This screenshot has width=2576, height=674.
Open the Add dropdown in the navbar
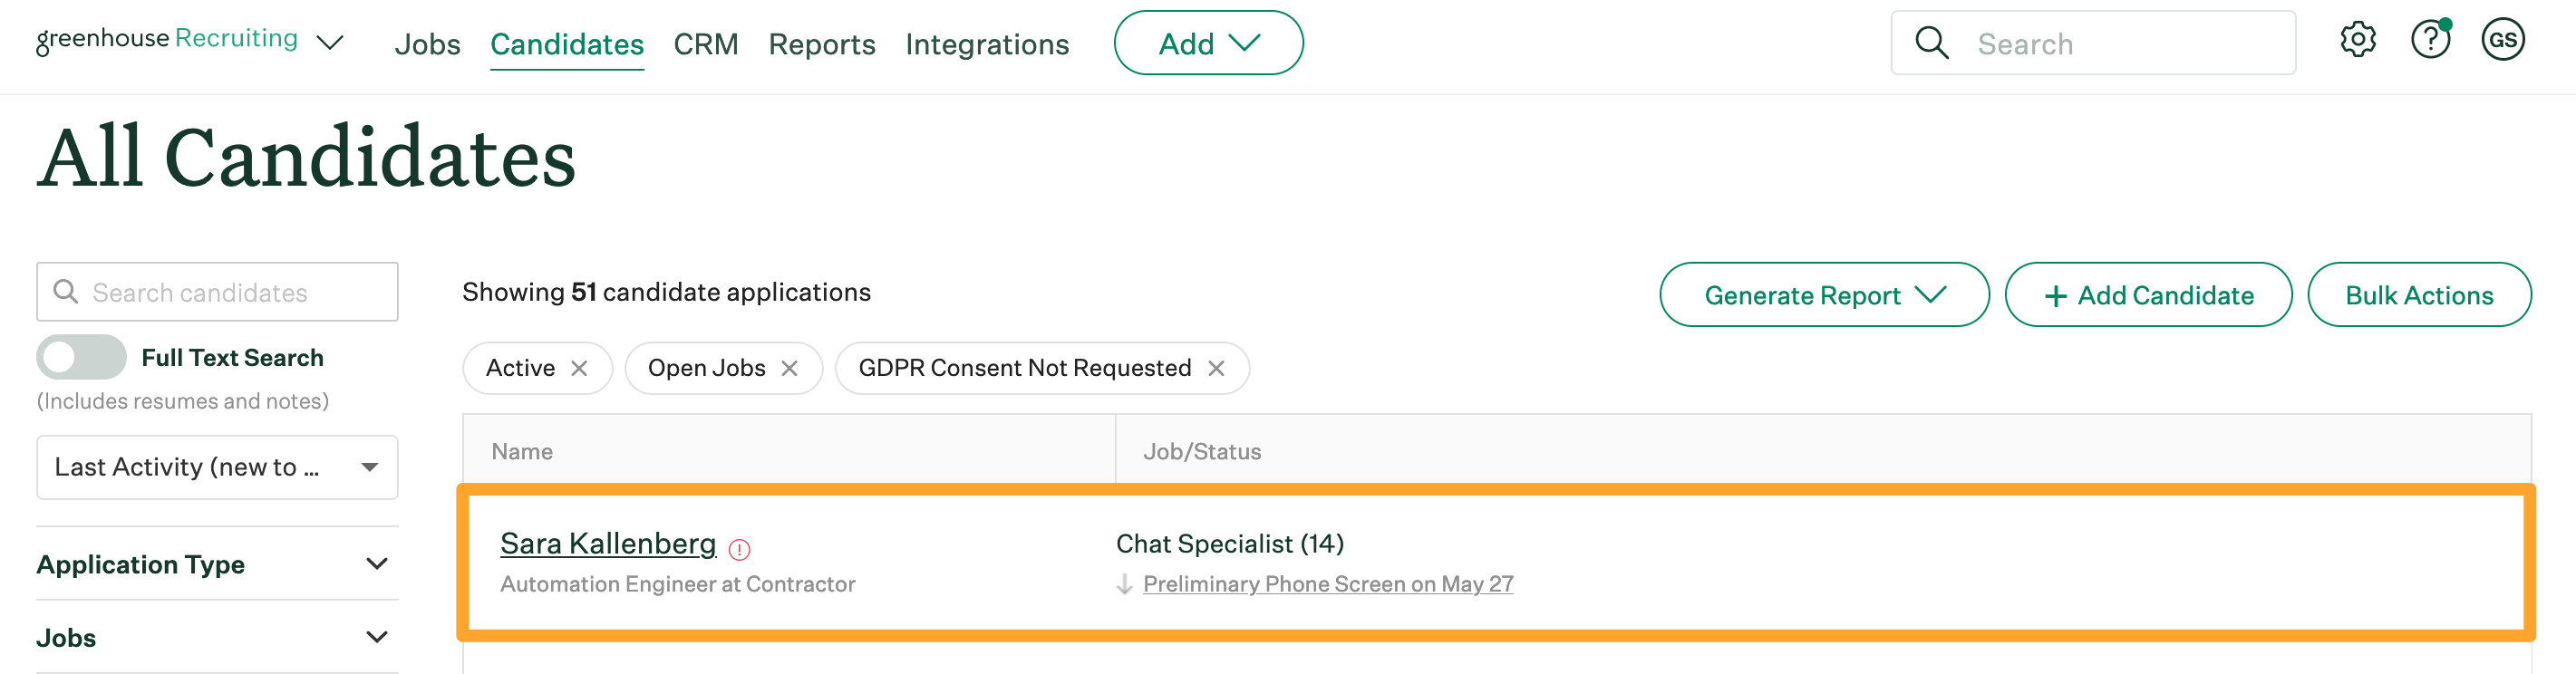(x=1207, y=43)
